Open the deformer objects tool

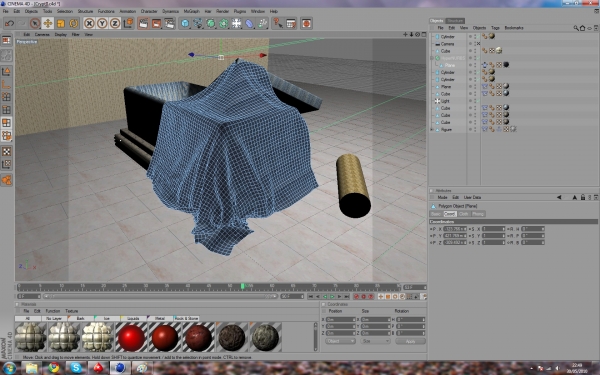pyautogui.click(x=249, y=24)
